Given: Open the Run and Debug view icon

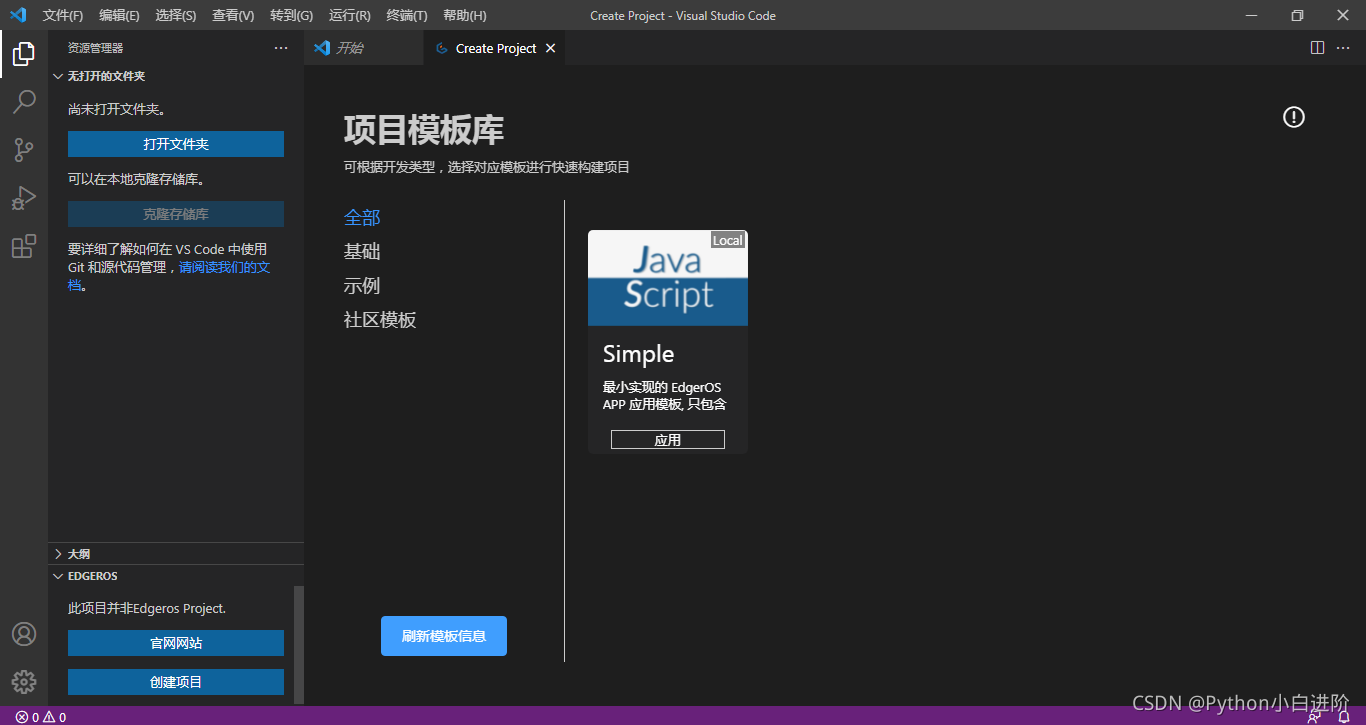Looking at the screenshot, I should (24, 198).
